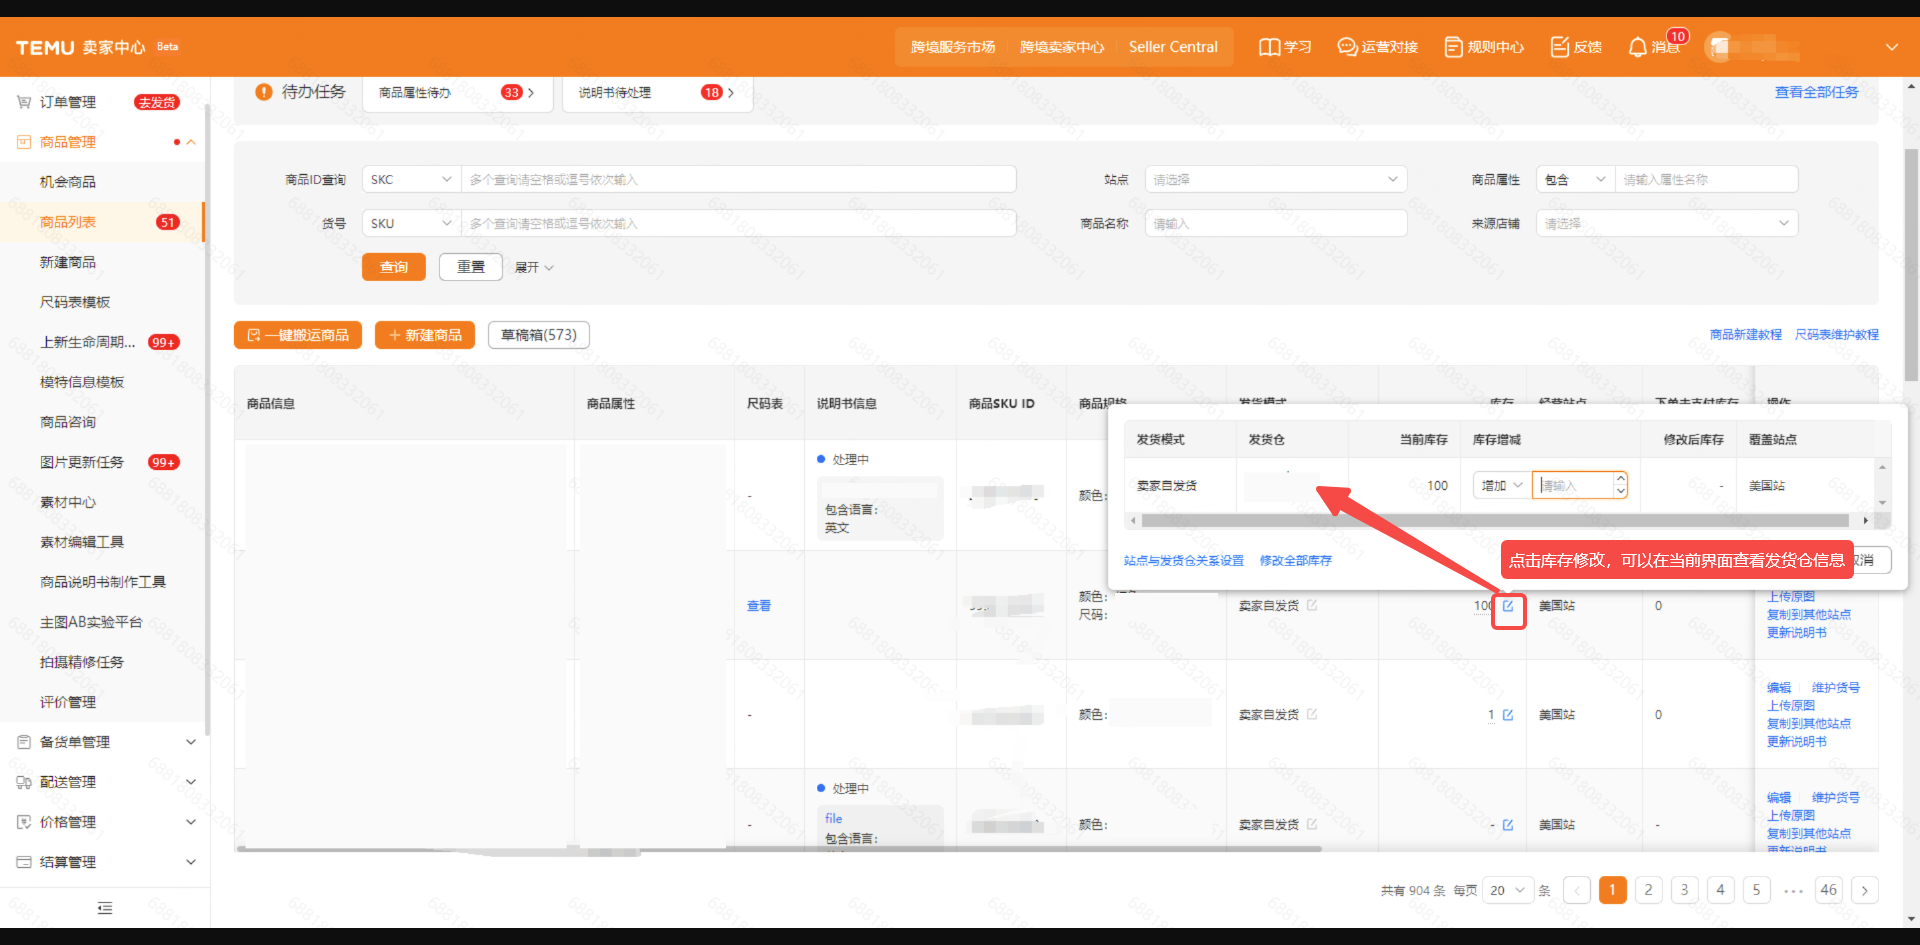Screen dimensions: 1920x945
Task: Change the 每页 20 page-size dropdown
Action: 1508,890
